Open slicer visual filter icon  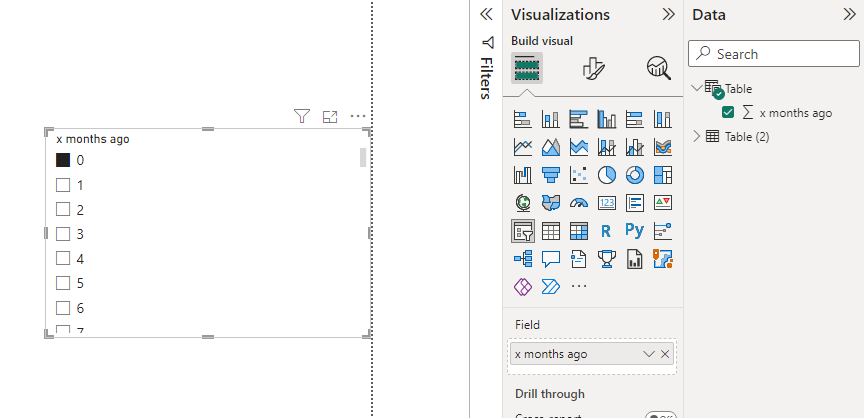(x=301, y=116)
